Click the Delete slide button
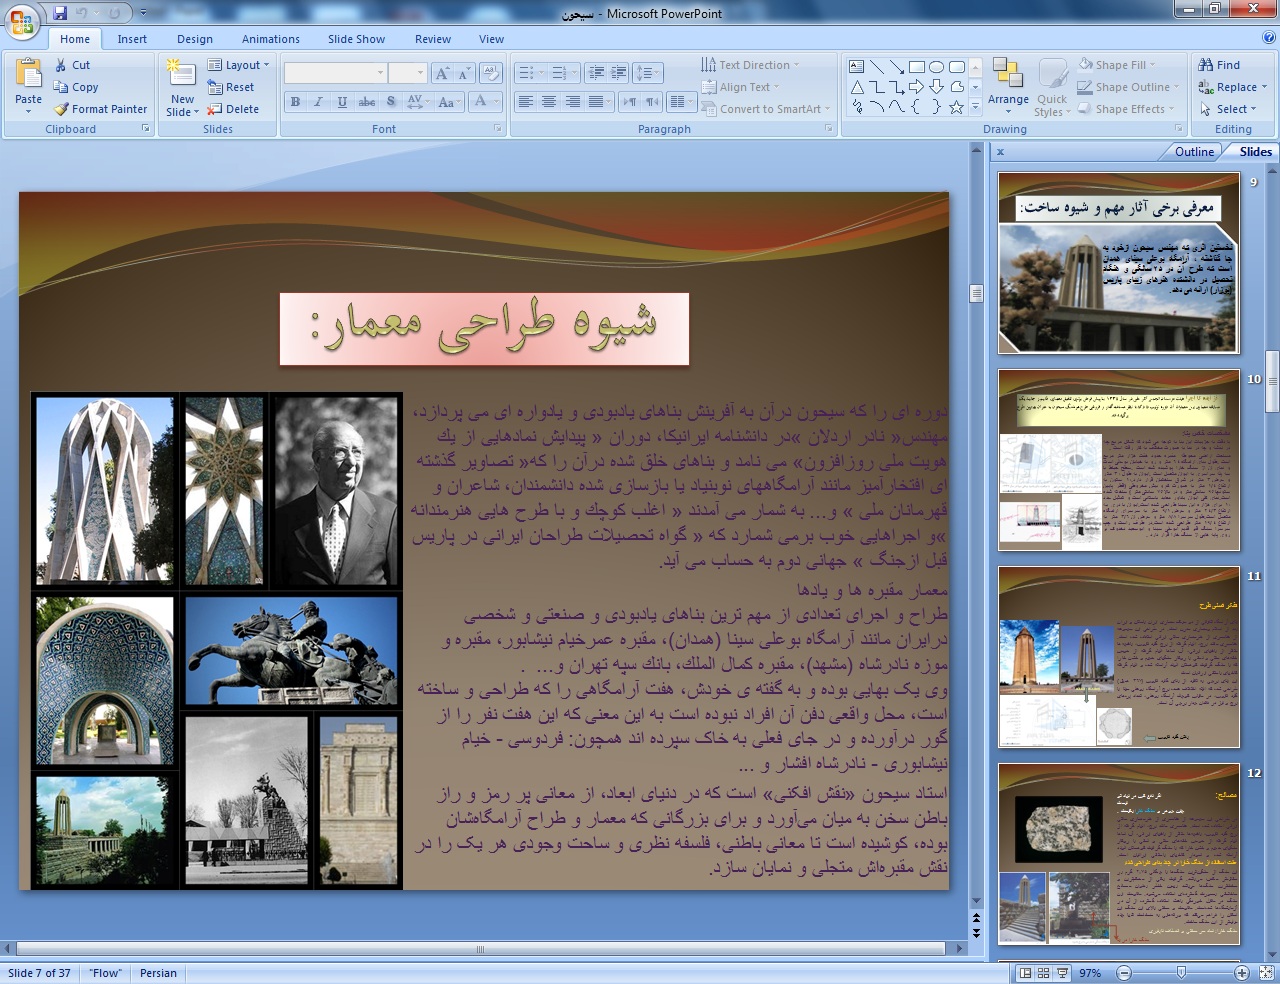This screenshot has height=984, width=1280. point(233,109)
